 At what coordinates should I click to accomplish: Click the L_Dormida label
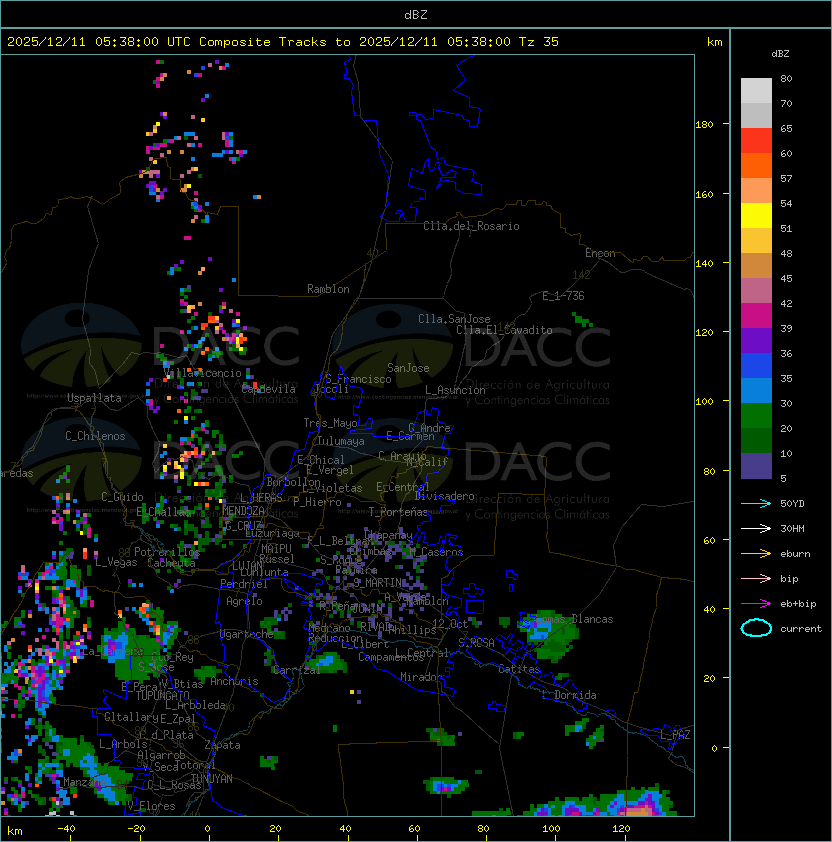tap(569, 695)
